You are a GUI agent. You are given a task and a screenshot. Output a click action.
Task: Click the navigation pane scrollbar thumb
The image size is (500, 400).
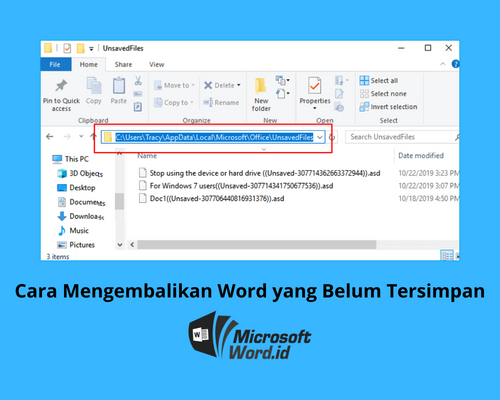[x=119, y=201]
